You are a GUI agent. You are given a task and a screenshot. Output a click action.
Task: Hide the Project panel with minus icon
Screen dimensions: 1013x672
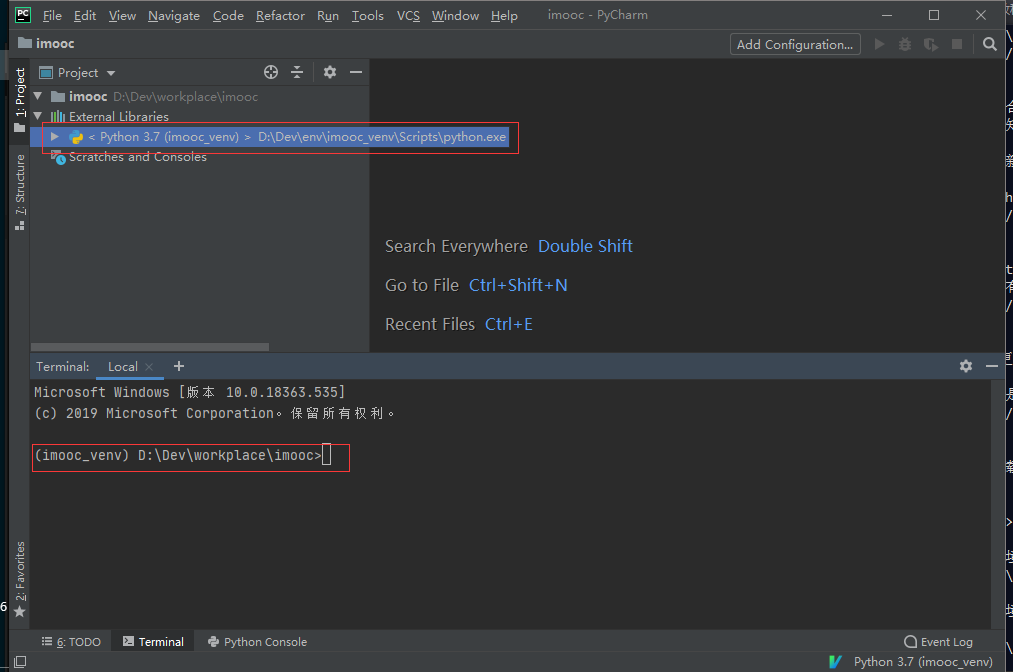355,72
